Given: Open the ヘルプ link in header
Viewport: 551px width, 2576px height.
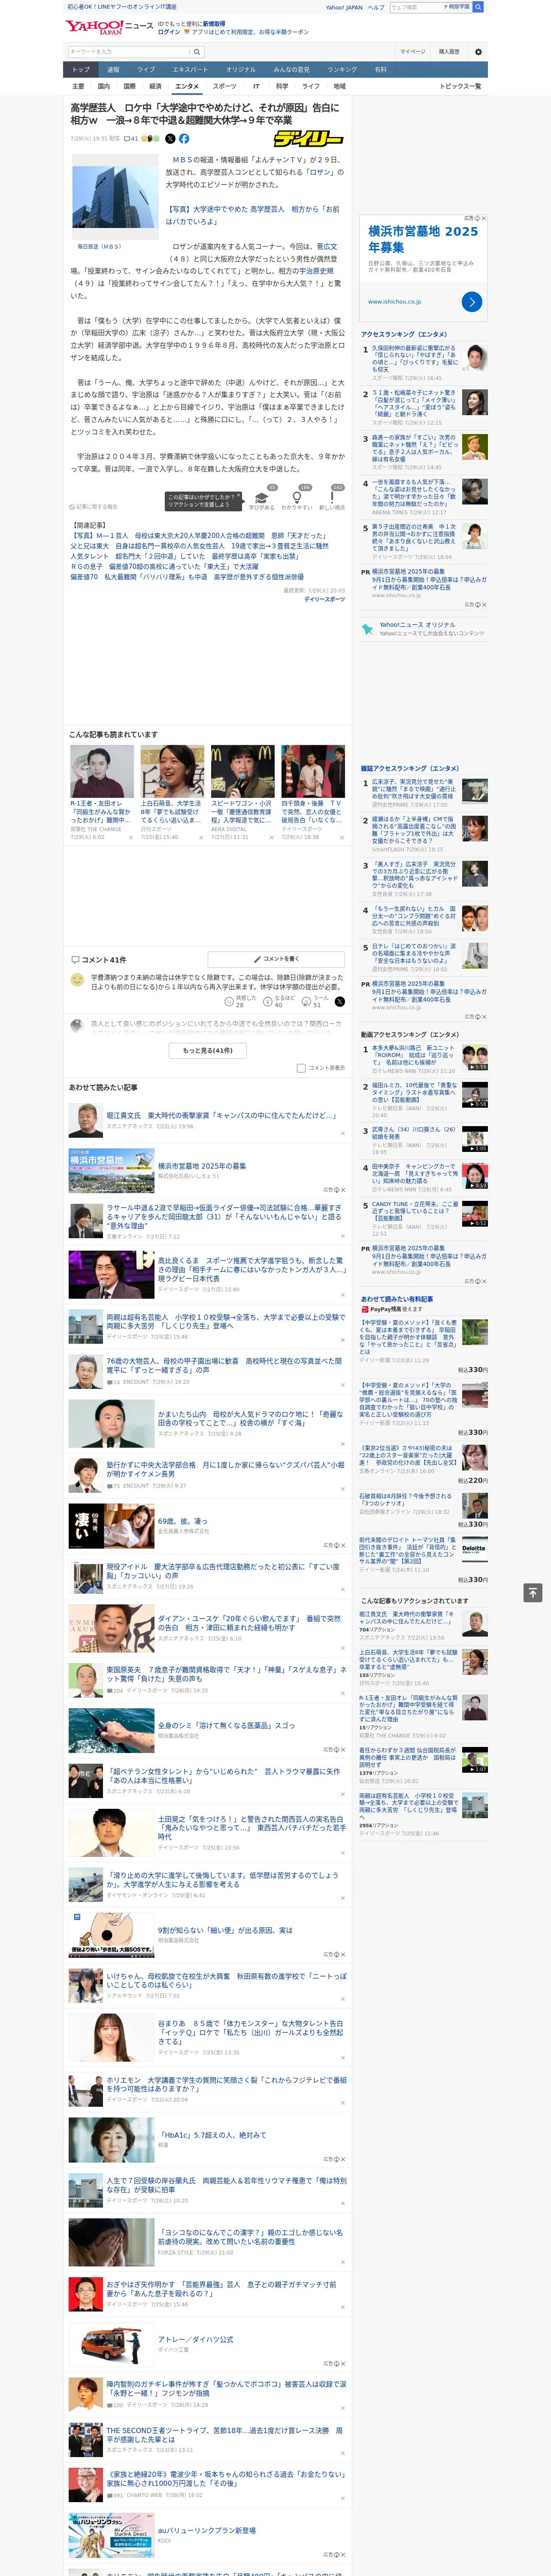Looking at the screenshot, I should 375,7.
